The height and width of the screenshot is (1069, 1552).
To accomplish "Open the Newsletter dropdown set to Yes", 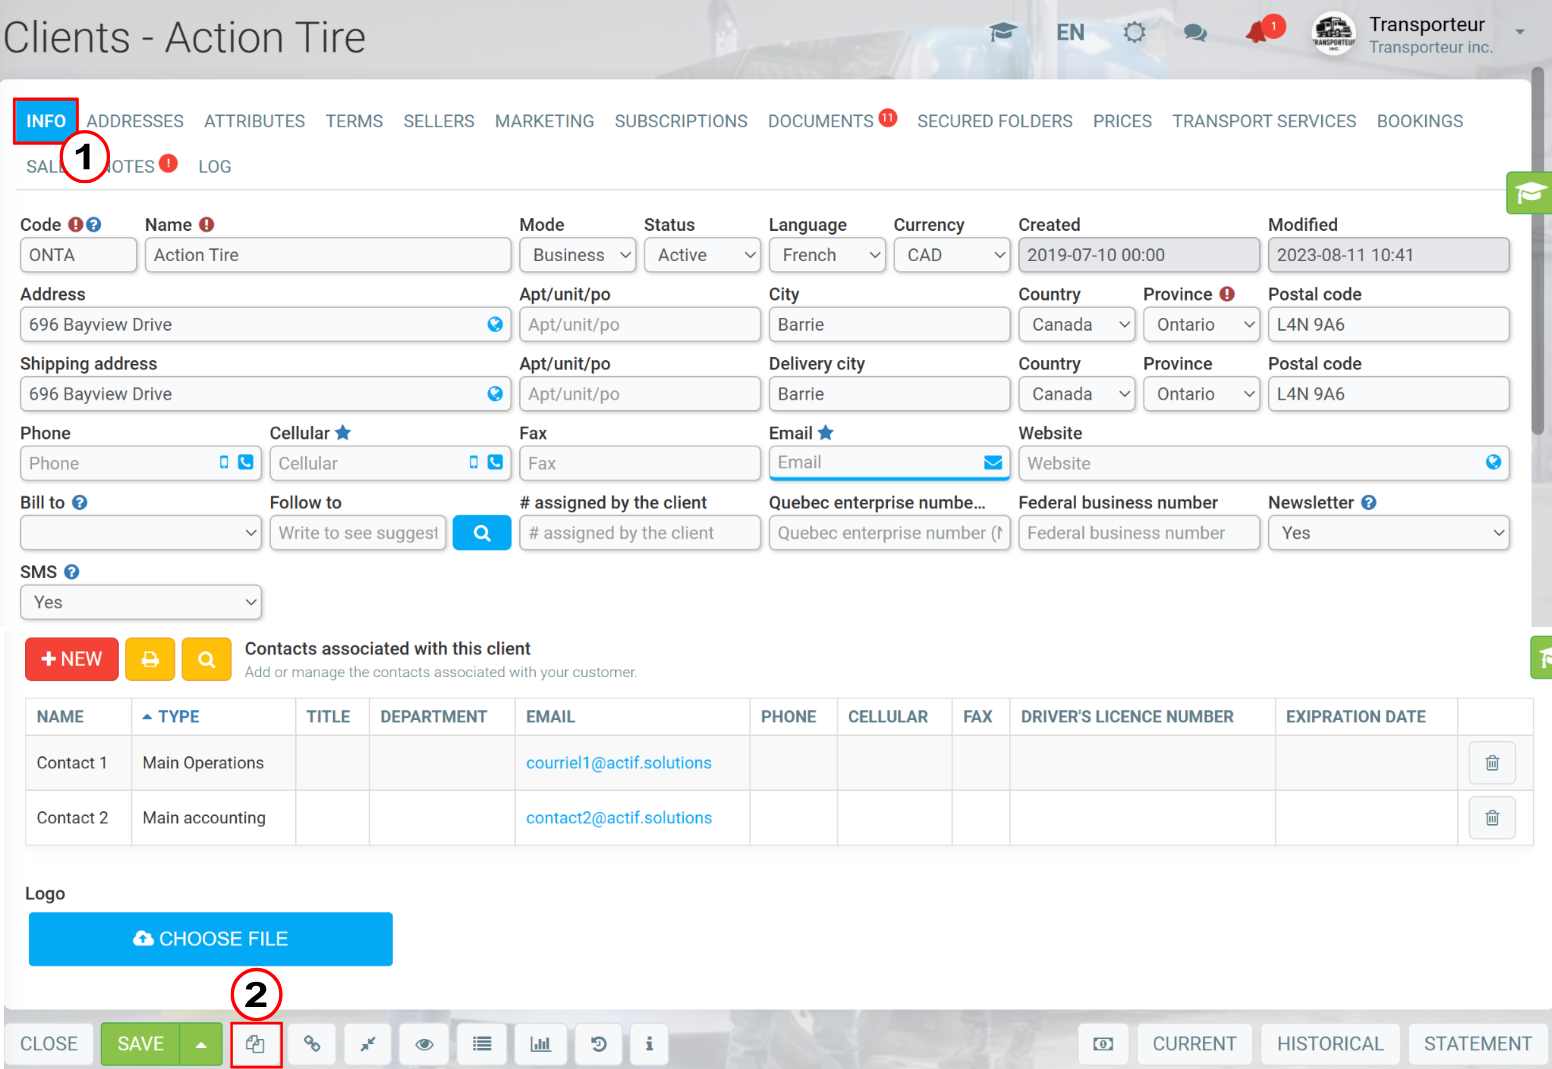I will 1388,533.
